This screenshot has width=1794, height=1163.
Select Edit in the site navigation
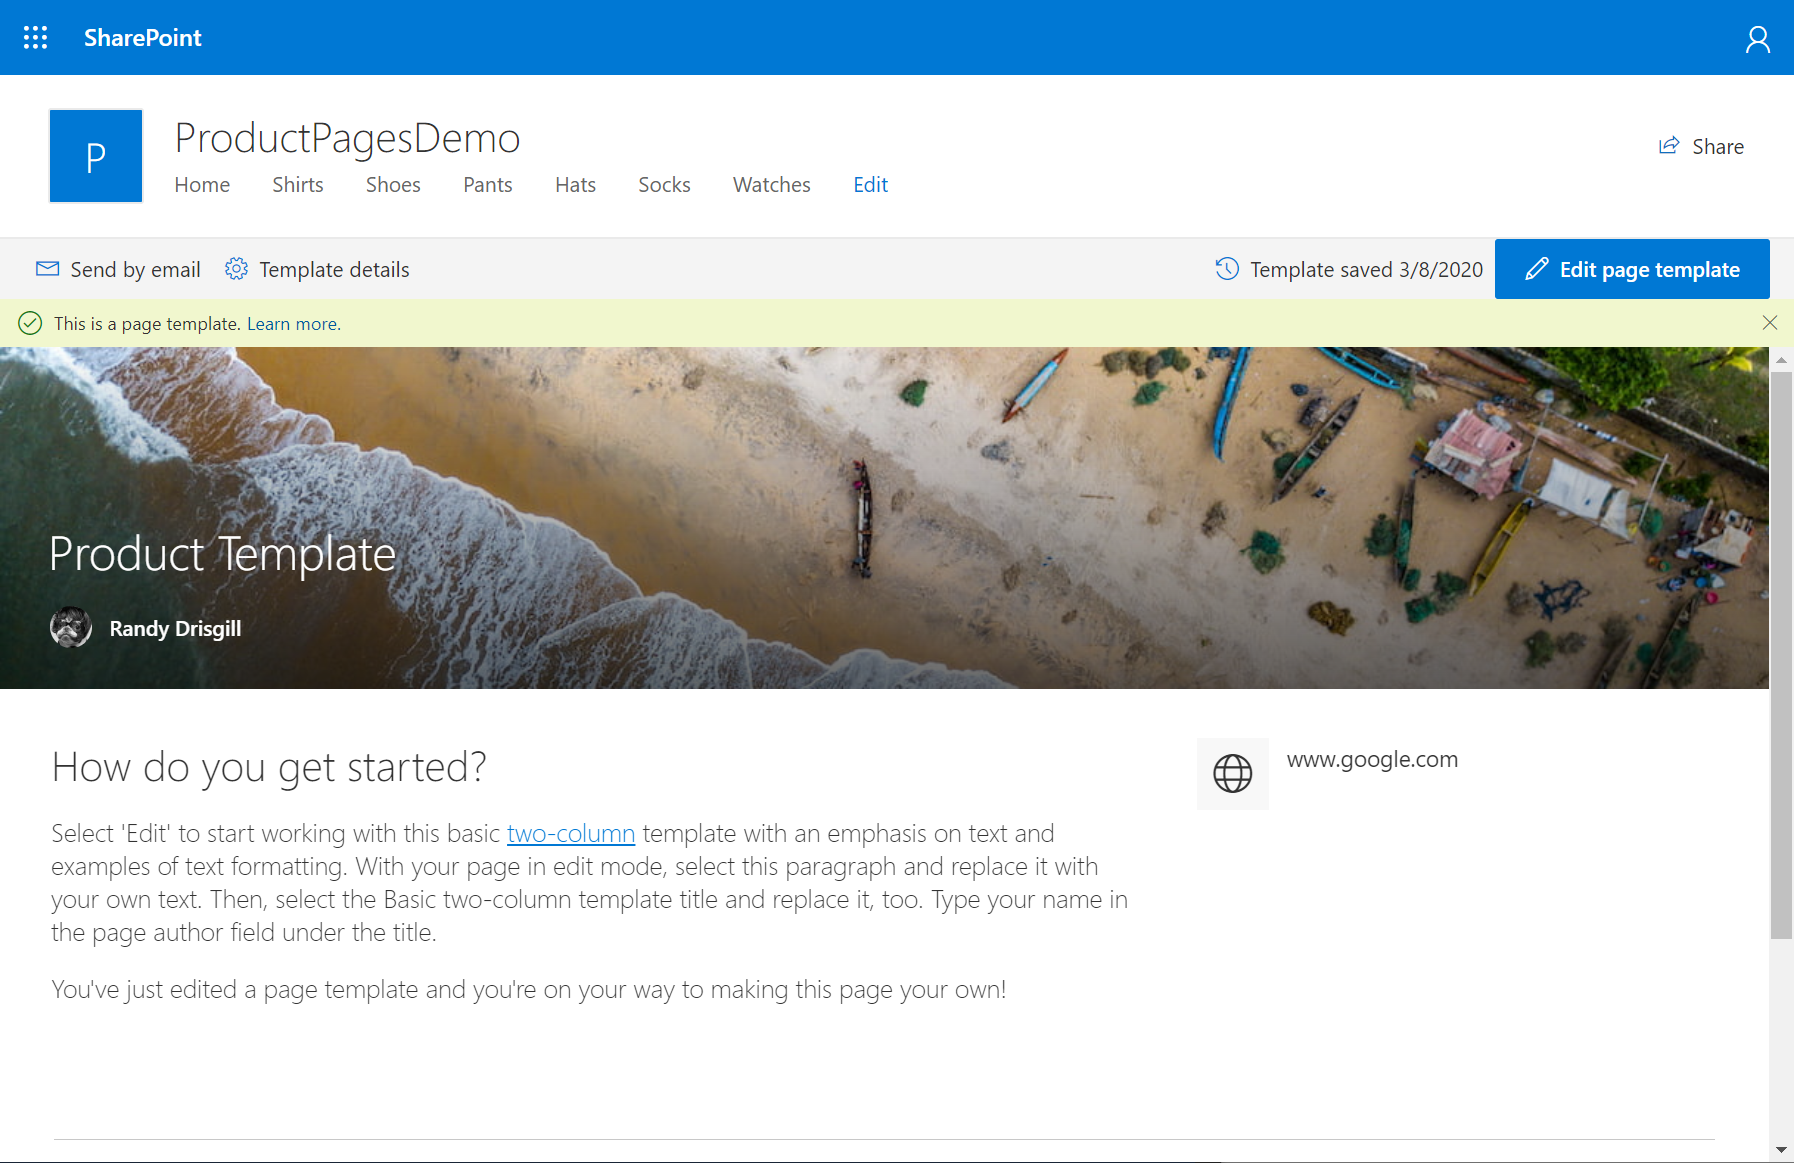[x=869, y=184]
